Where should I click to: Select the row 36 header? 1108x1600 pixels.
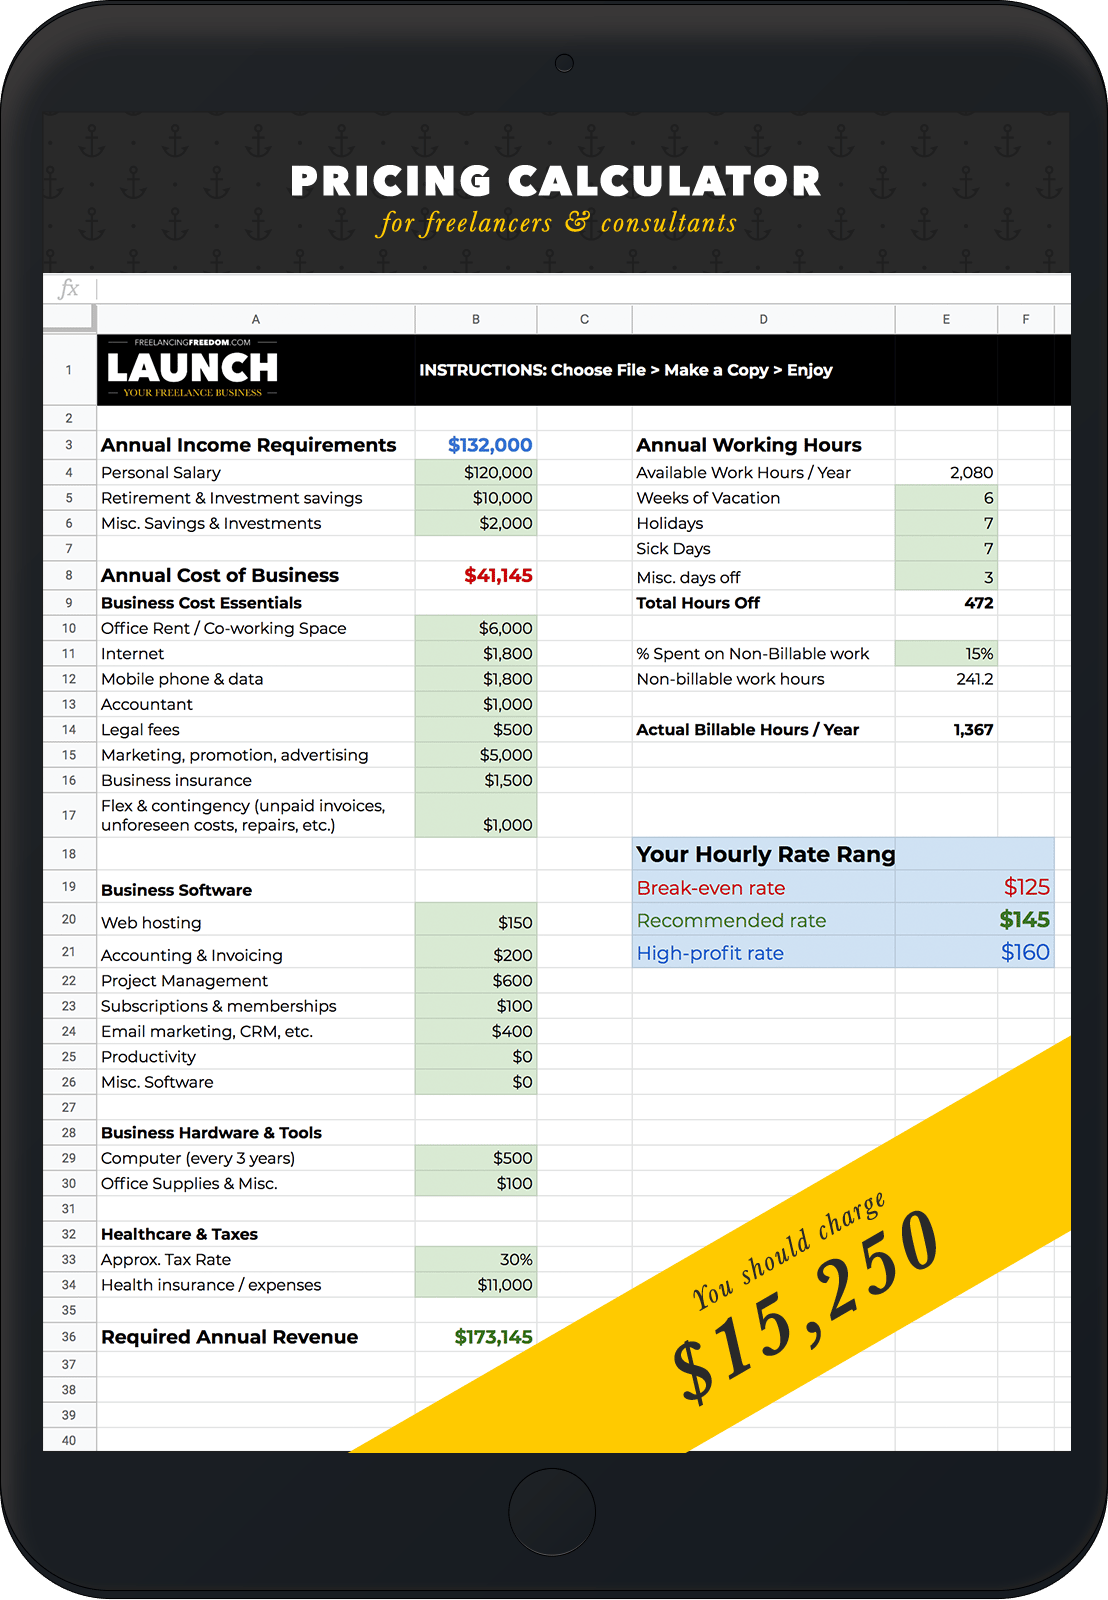pos(69,1337)
